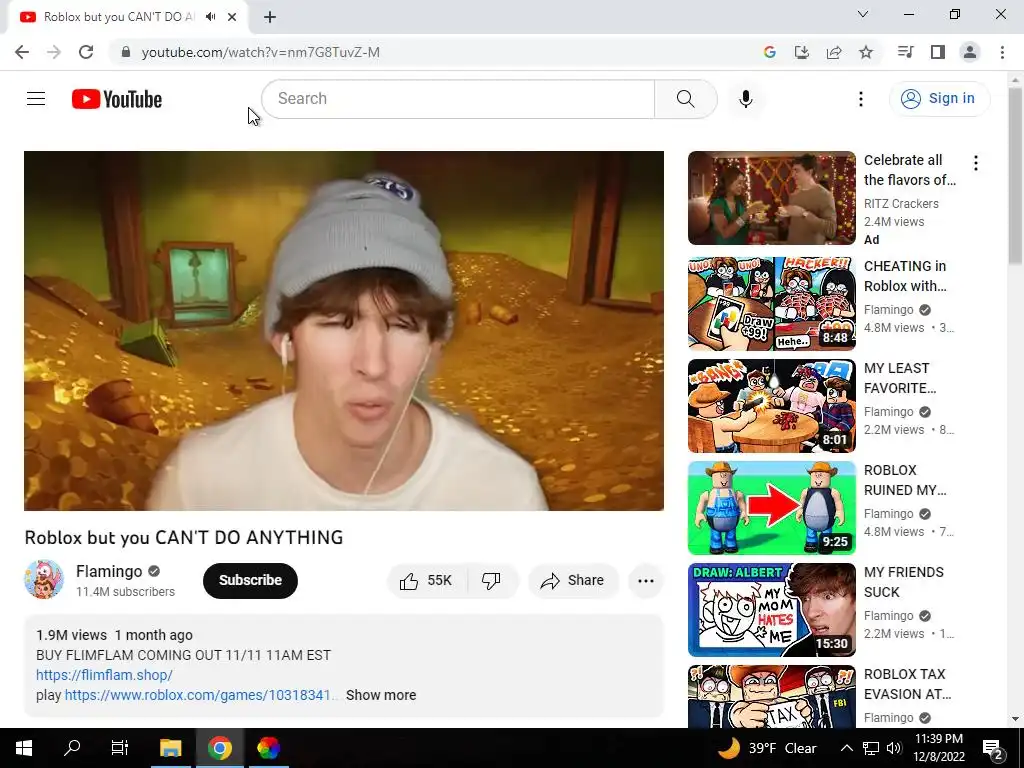Open the colorful wheel taskbar app
The image size is (1024, 768).
click(268, 748)
